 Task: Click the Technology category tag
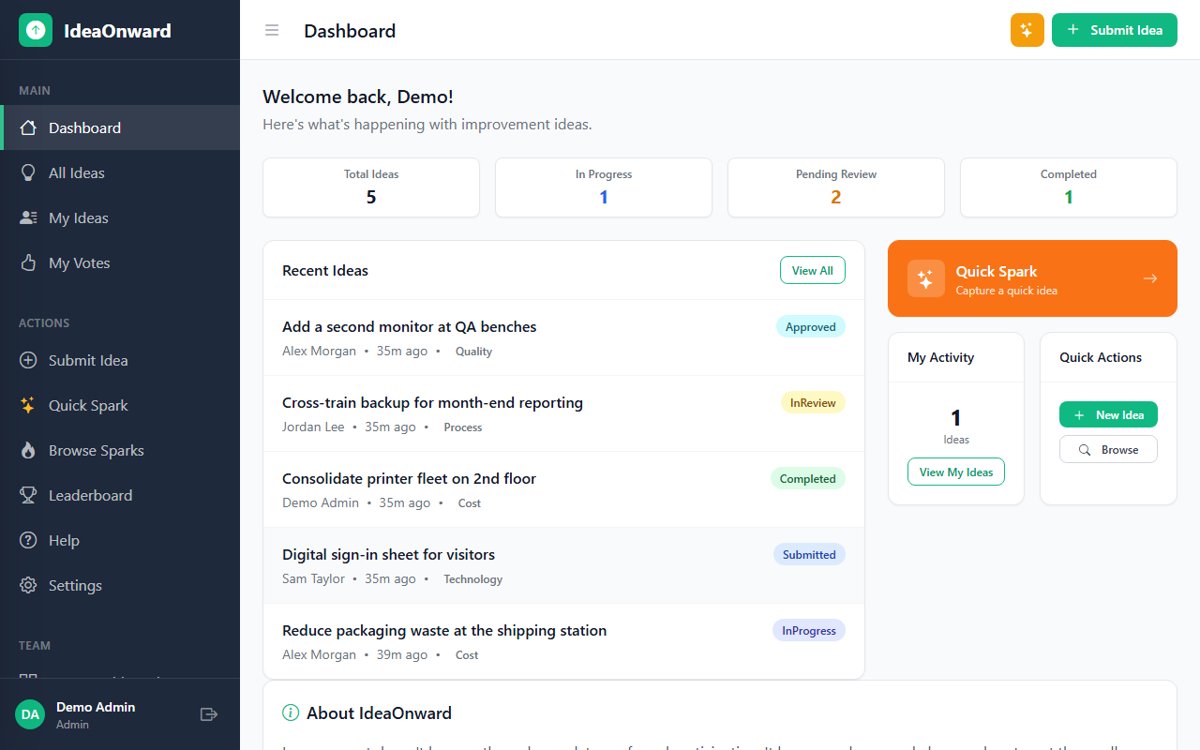click(473, 580)
